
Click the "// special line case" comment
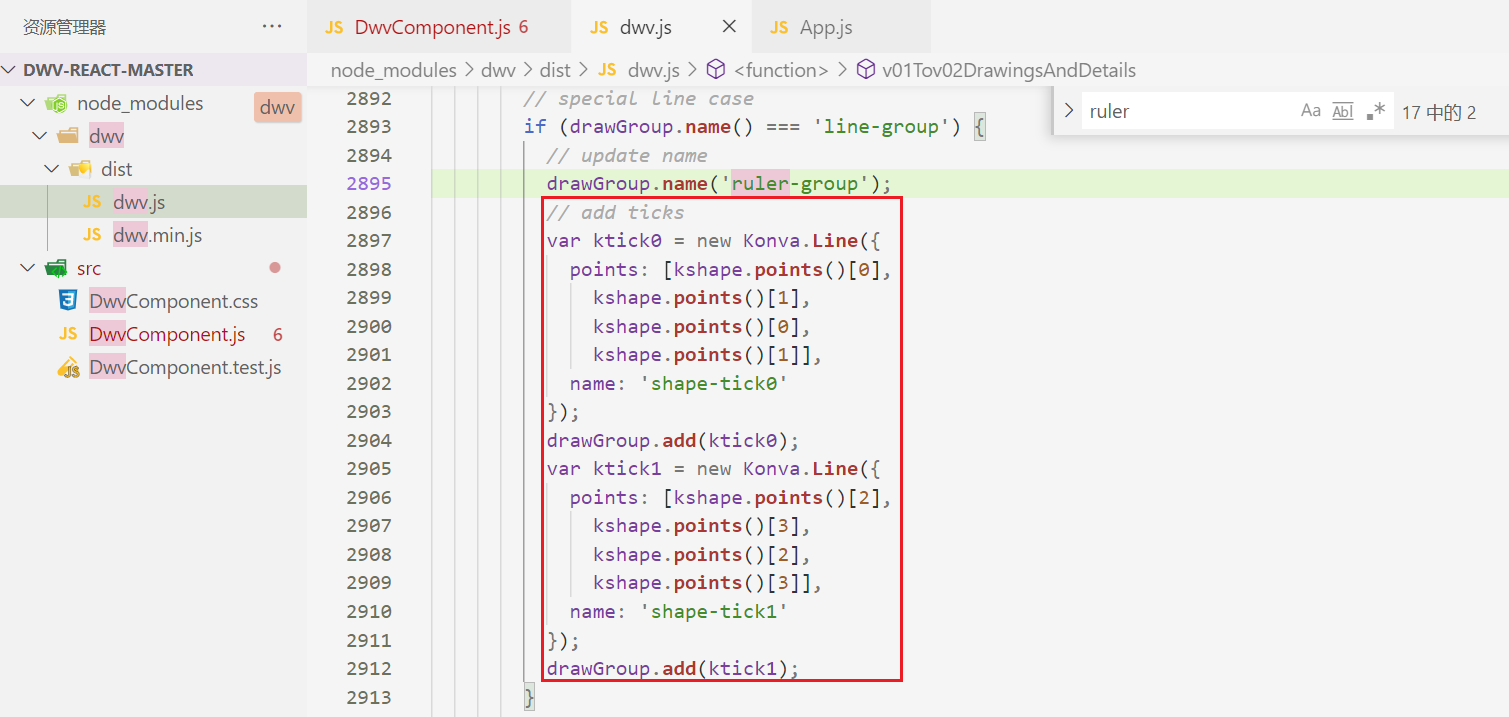tap(639, 98)
